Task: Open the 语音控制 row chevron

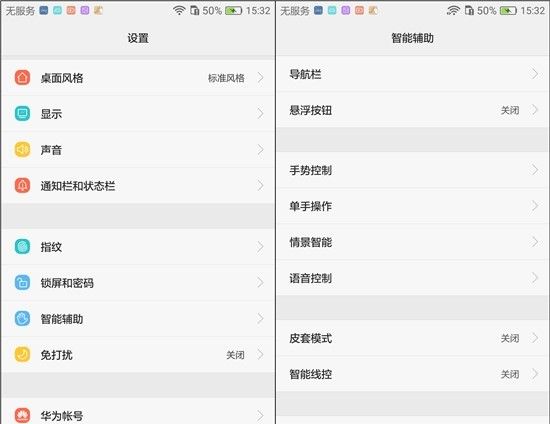Action: pyautogui.click(x=535, y=278)
